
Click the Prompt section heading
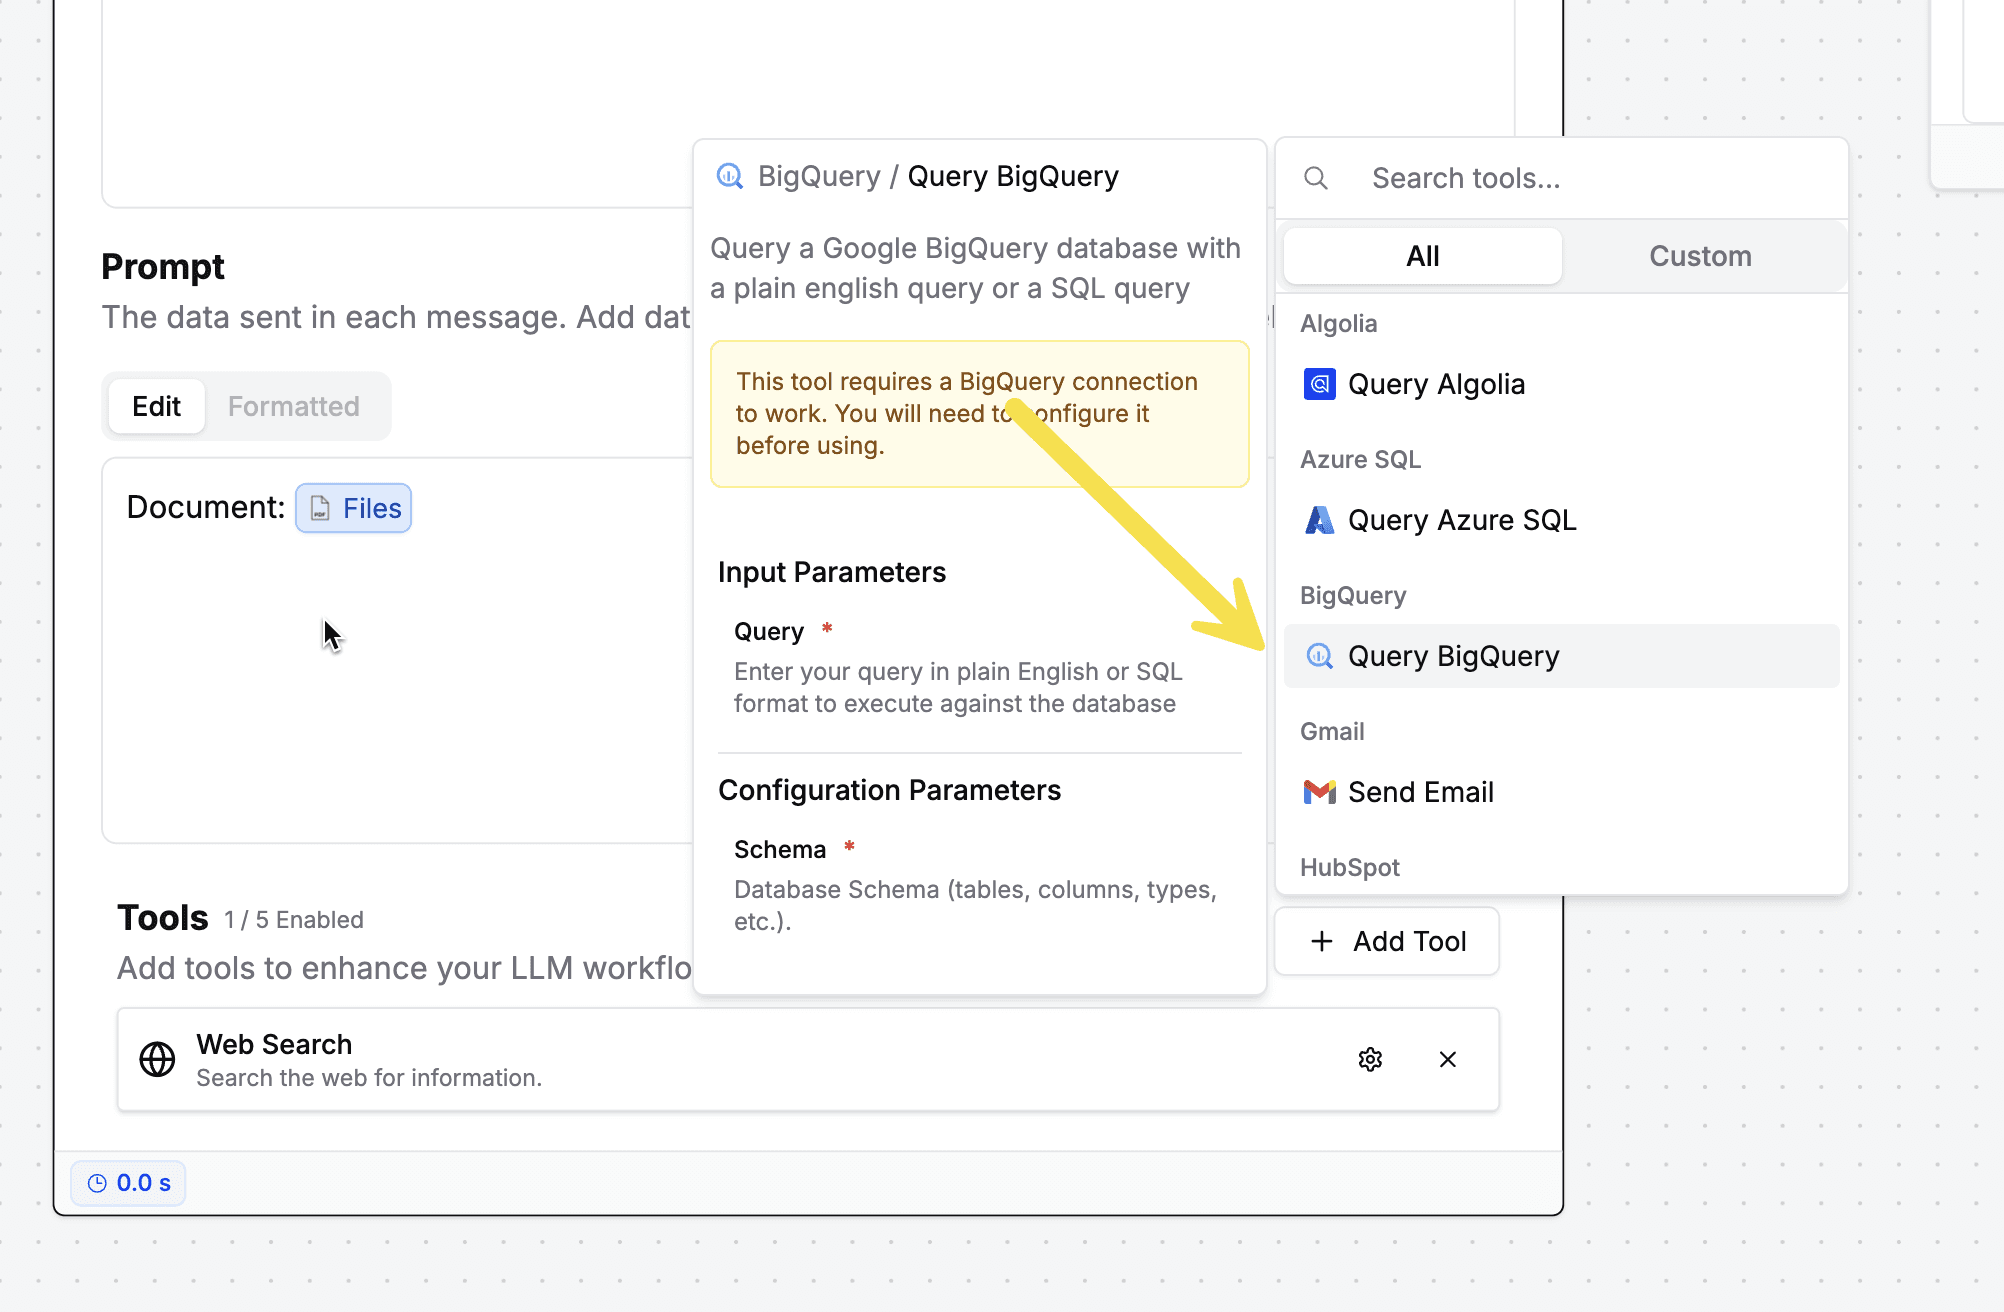coord(163,267)
